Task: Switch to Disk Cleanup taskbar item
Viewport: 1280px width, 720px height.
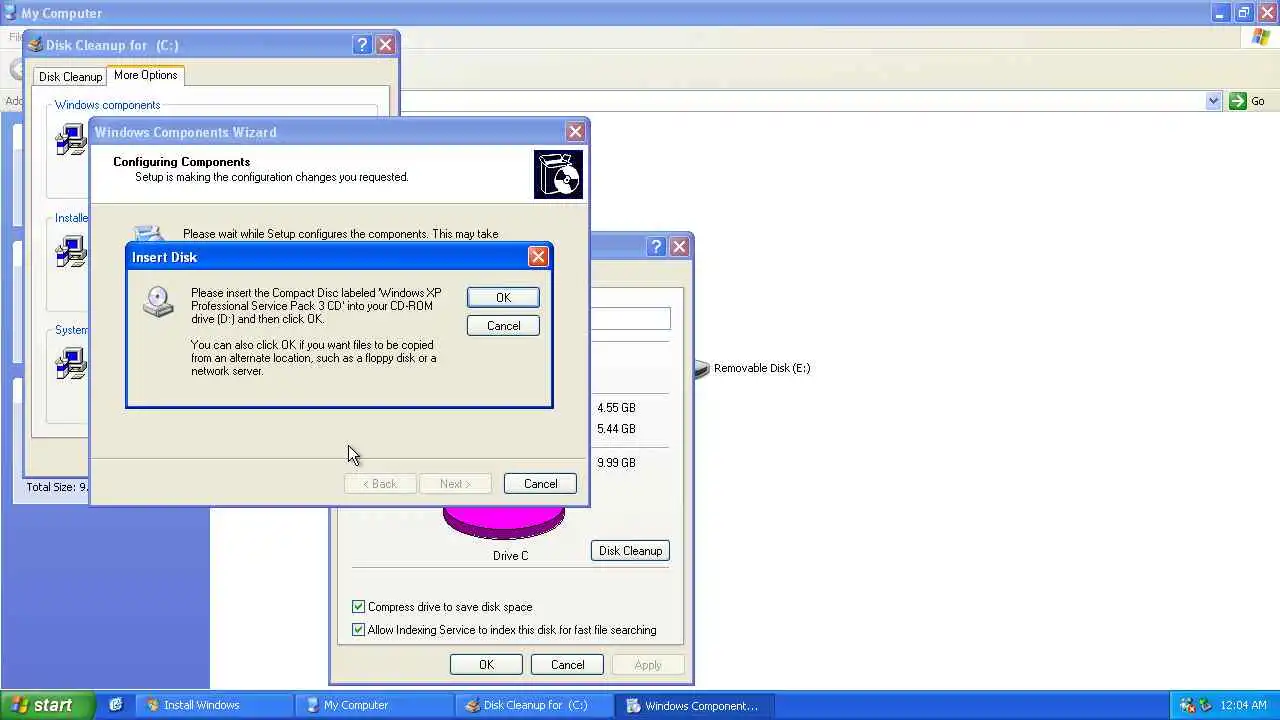Action: [534, 705]
